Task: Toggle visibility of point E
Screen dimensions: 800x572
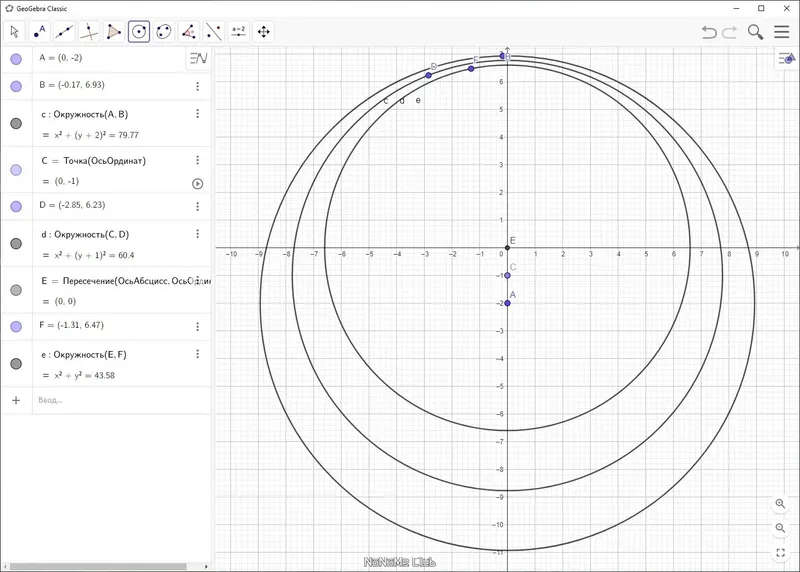Action: click(16, 290)
